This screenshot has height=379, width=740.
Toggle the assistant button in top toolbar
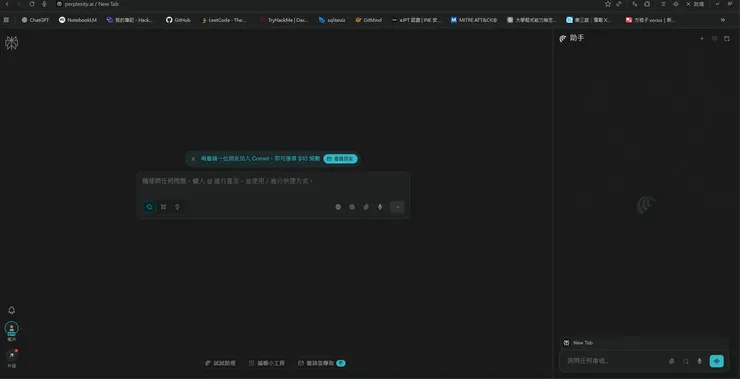click(x=695, y=4)
